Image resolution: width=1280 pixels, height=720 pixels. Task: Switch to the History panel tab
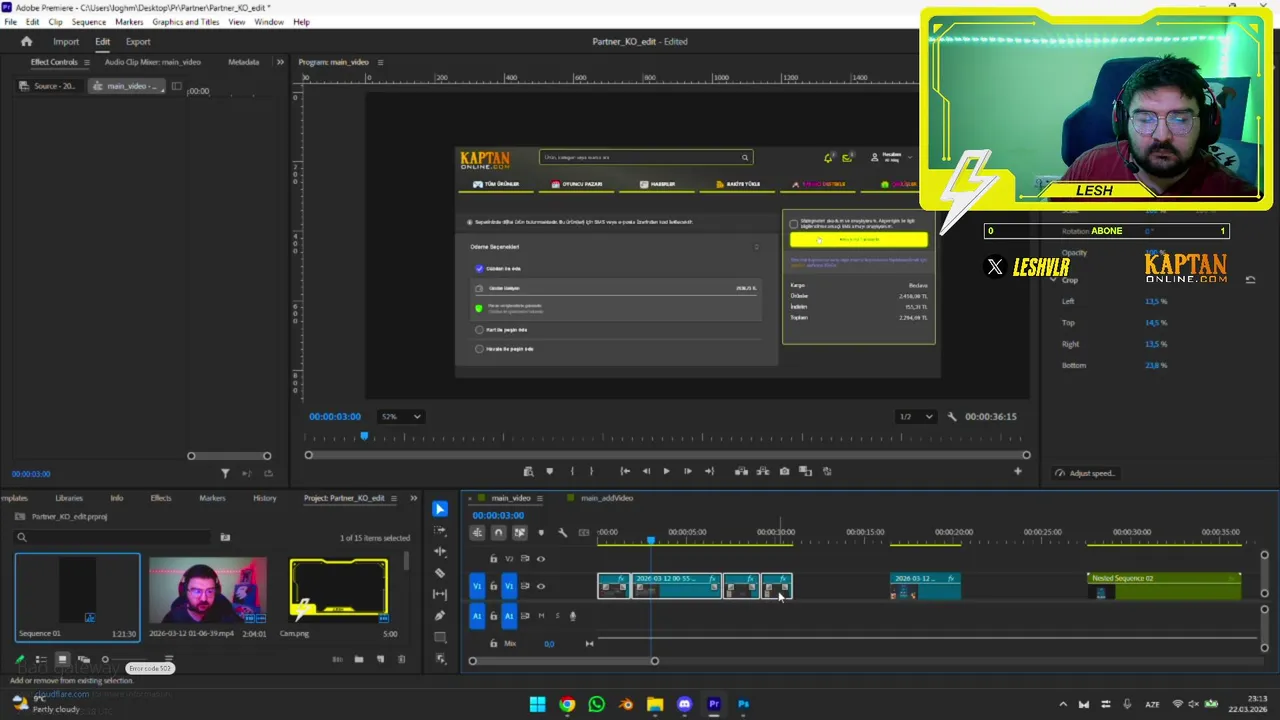click(264, 498)
